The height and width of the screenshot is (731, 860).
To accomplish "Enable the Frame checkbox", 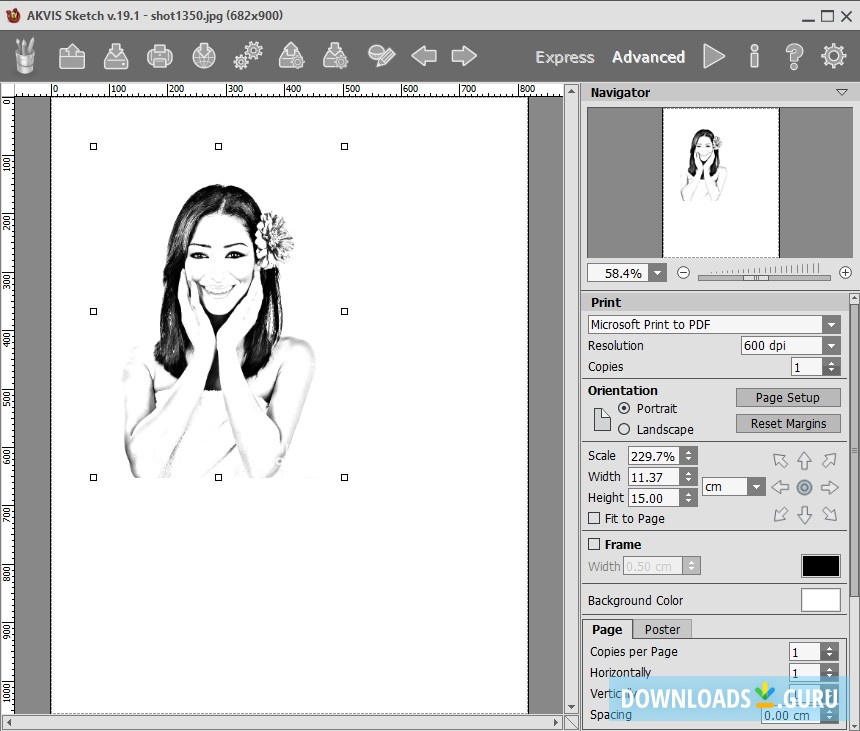I will click(x=595, y=544).
